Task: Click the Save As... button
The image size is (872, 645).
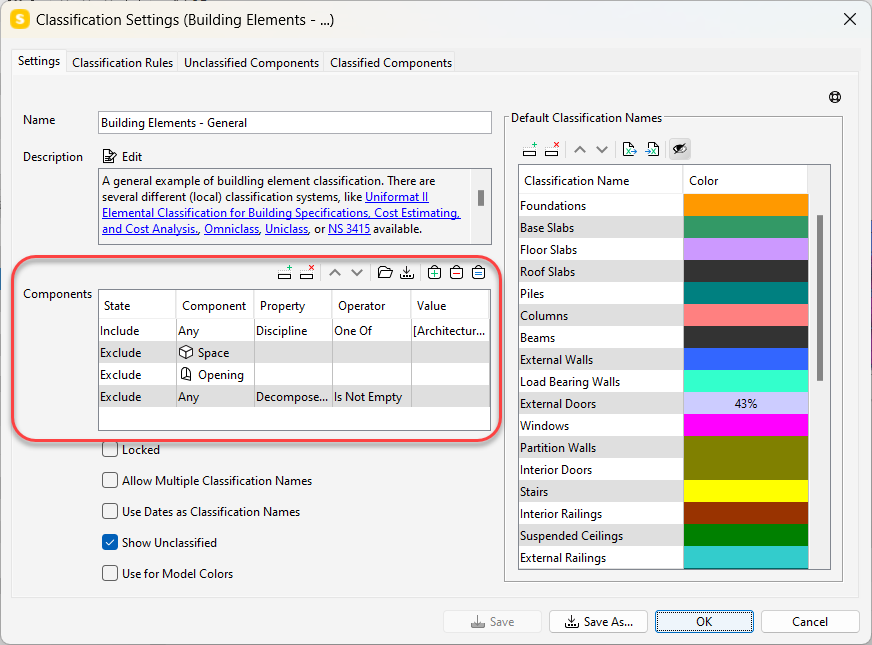Action: [x=598, y=622]
